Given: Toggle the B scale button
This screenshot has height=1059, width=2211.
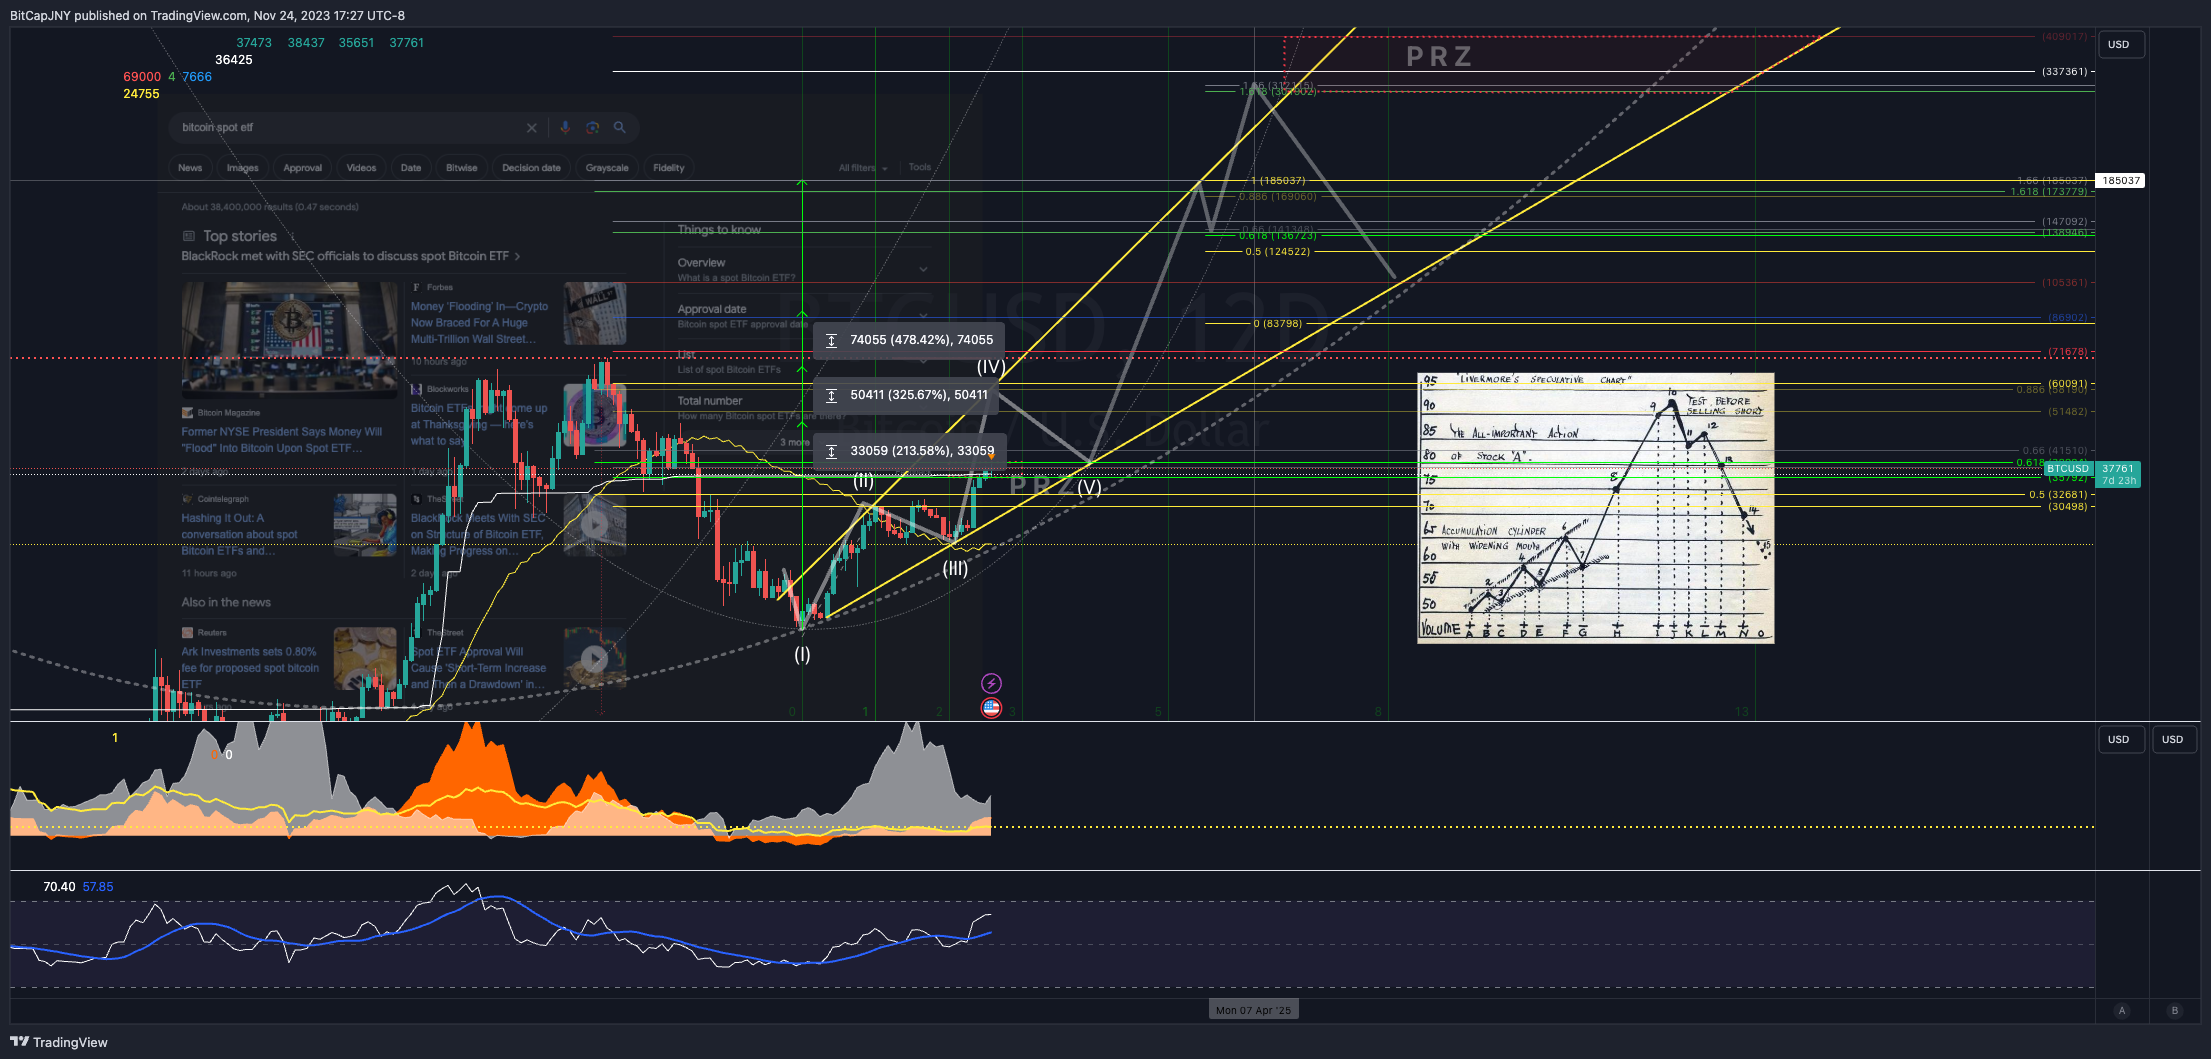Looking at the screenshot, I should tap(2174, 1010).
